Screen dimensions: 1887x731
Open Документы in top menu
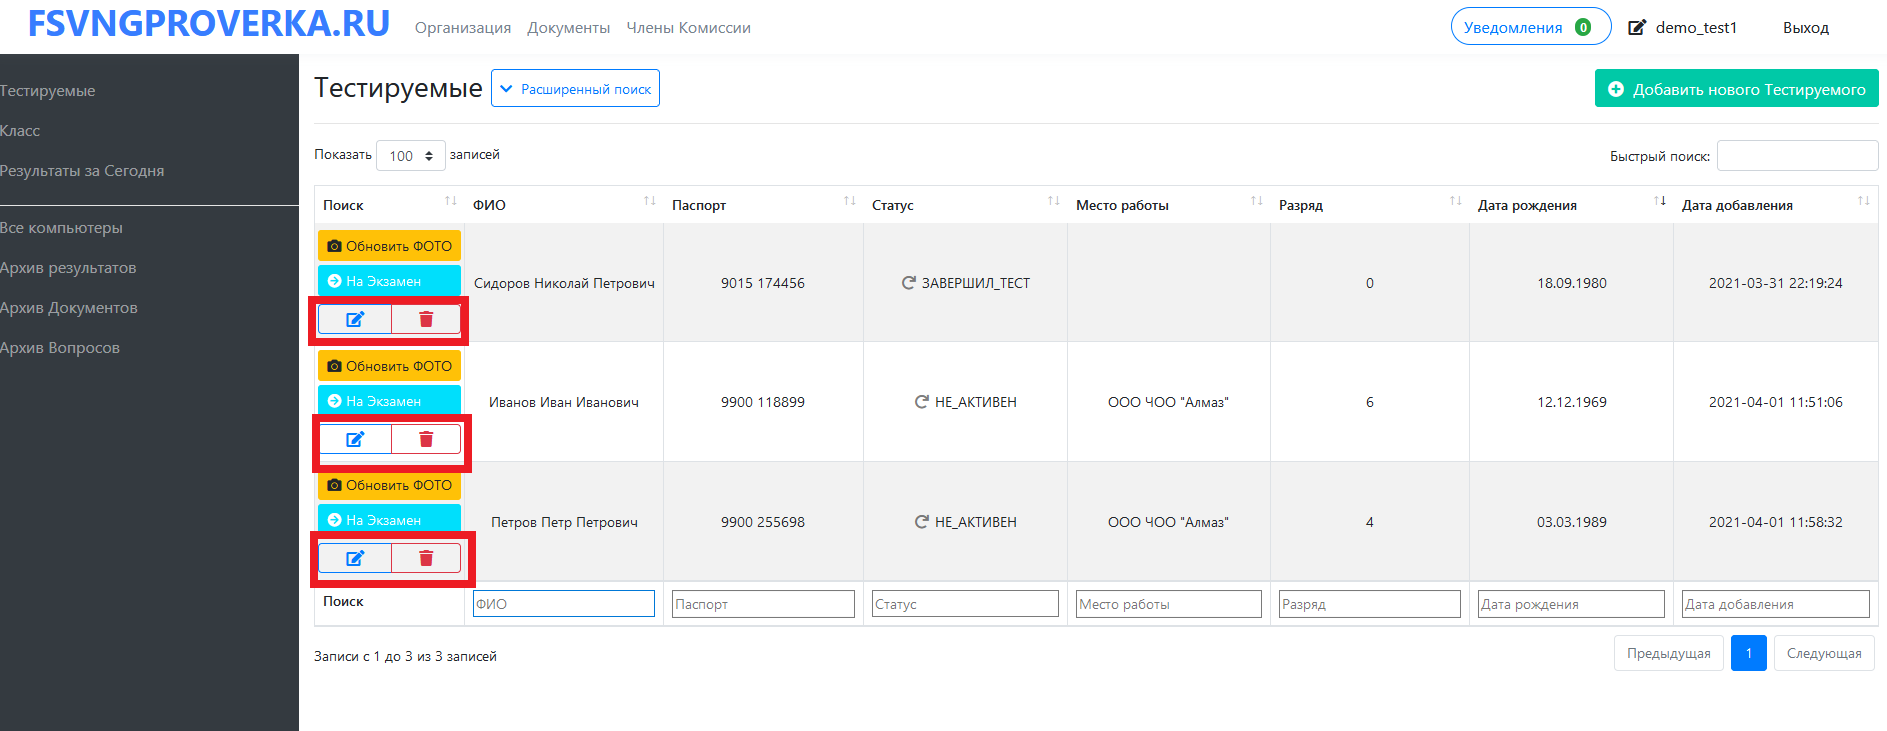click(x=568, y=28)
